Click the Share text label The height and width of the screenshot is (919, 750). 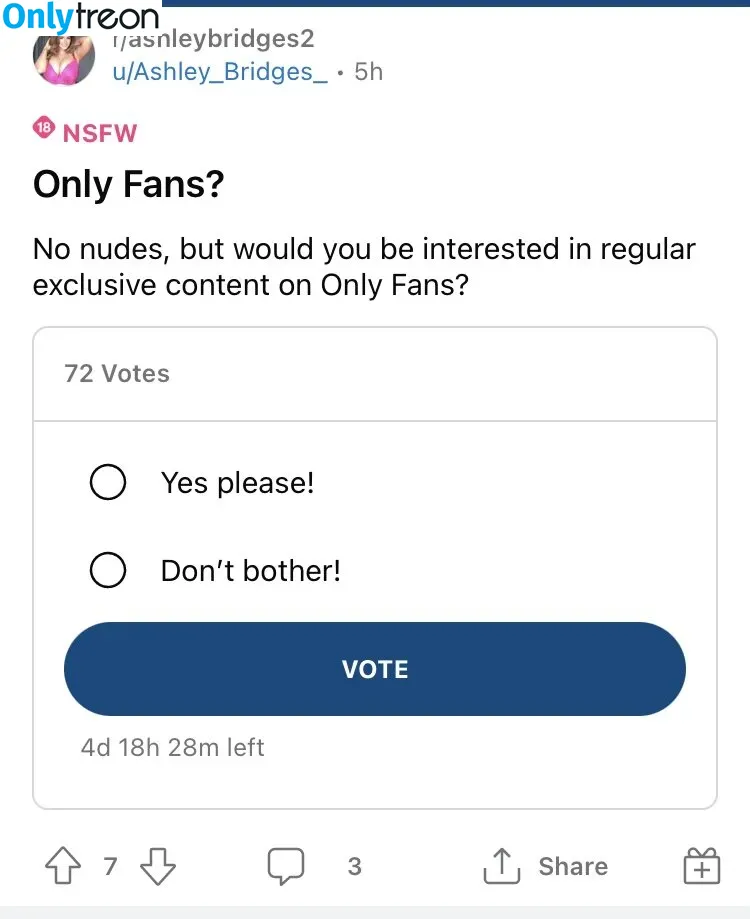[573, 866]
